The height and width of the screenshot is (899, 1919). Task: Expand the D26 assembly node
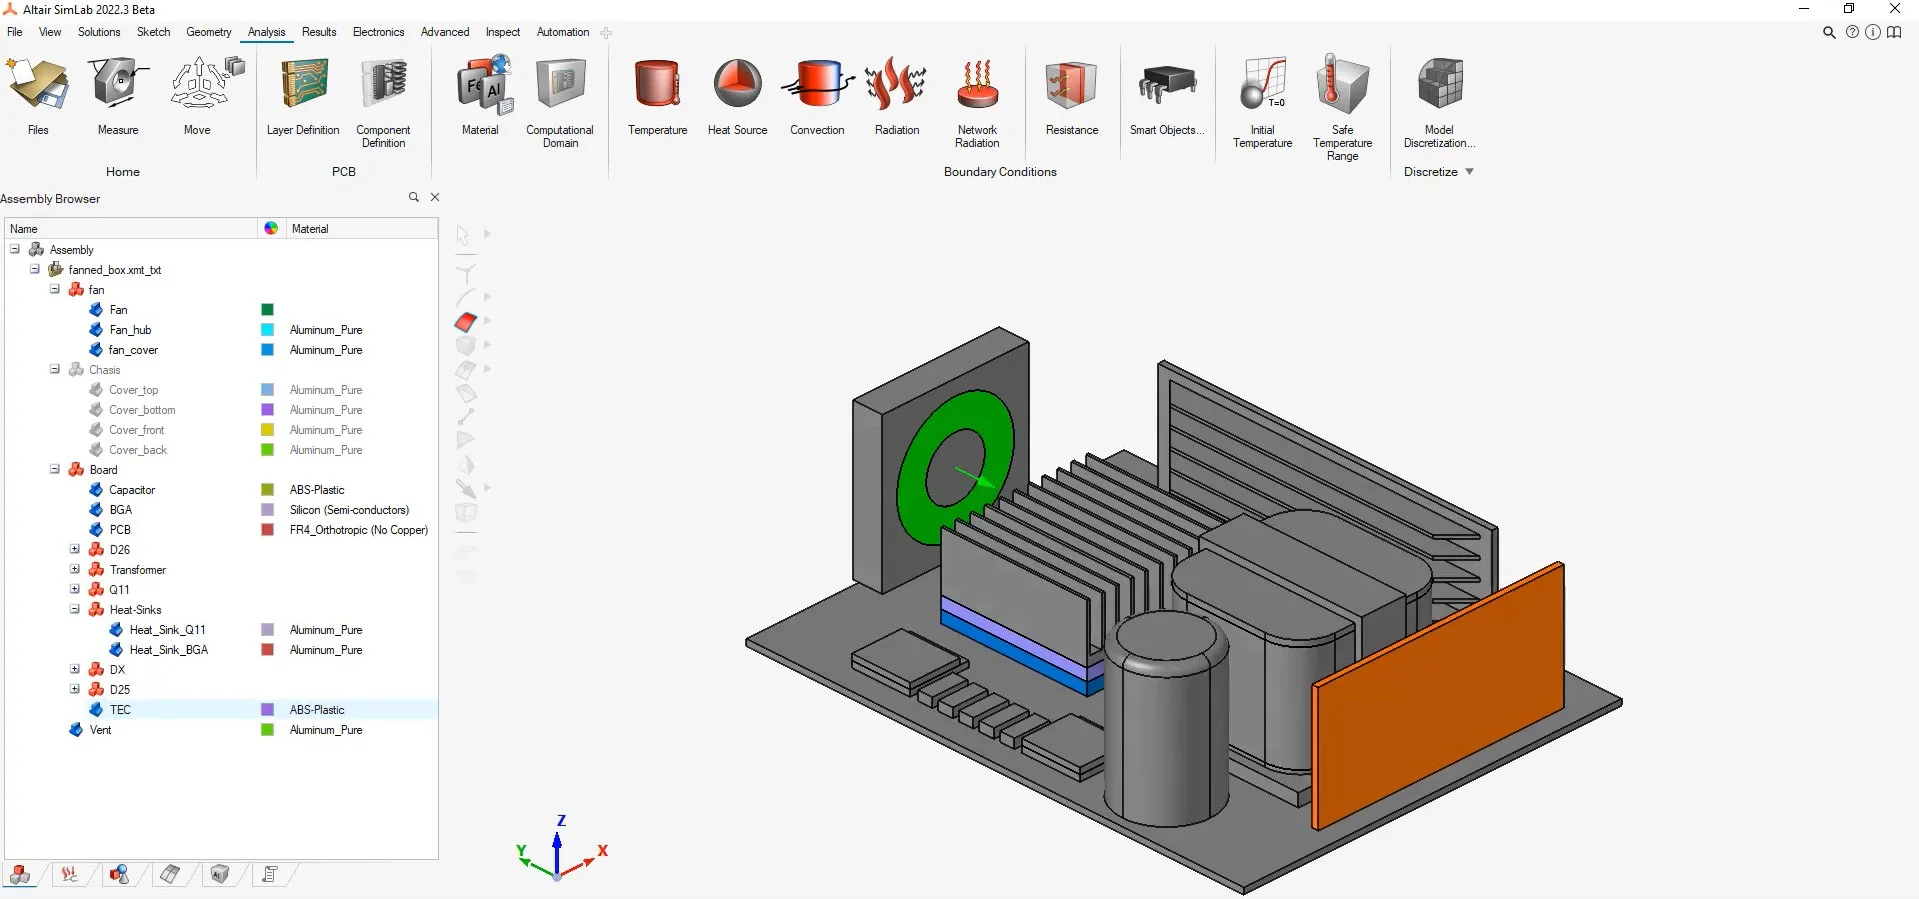coord(75,549)
